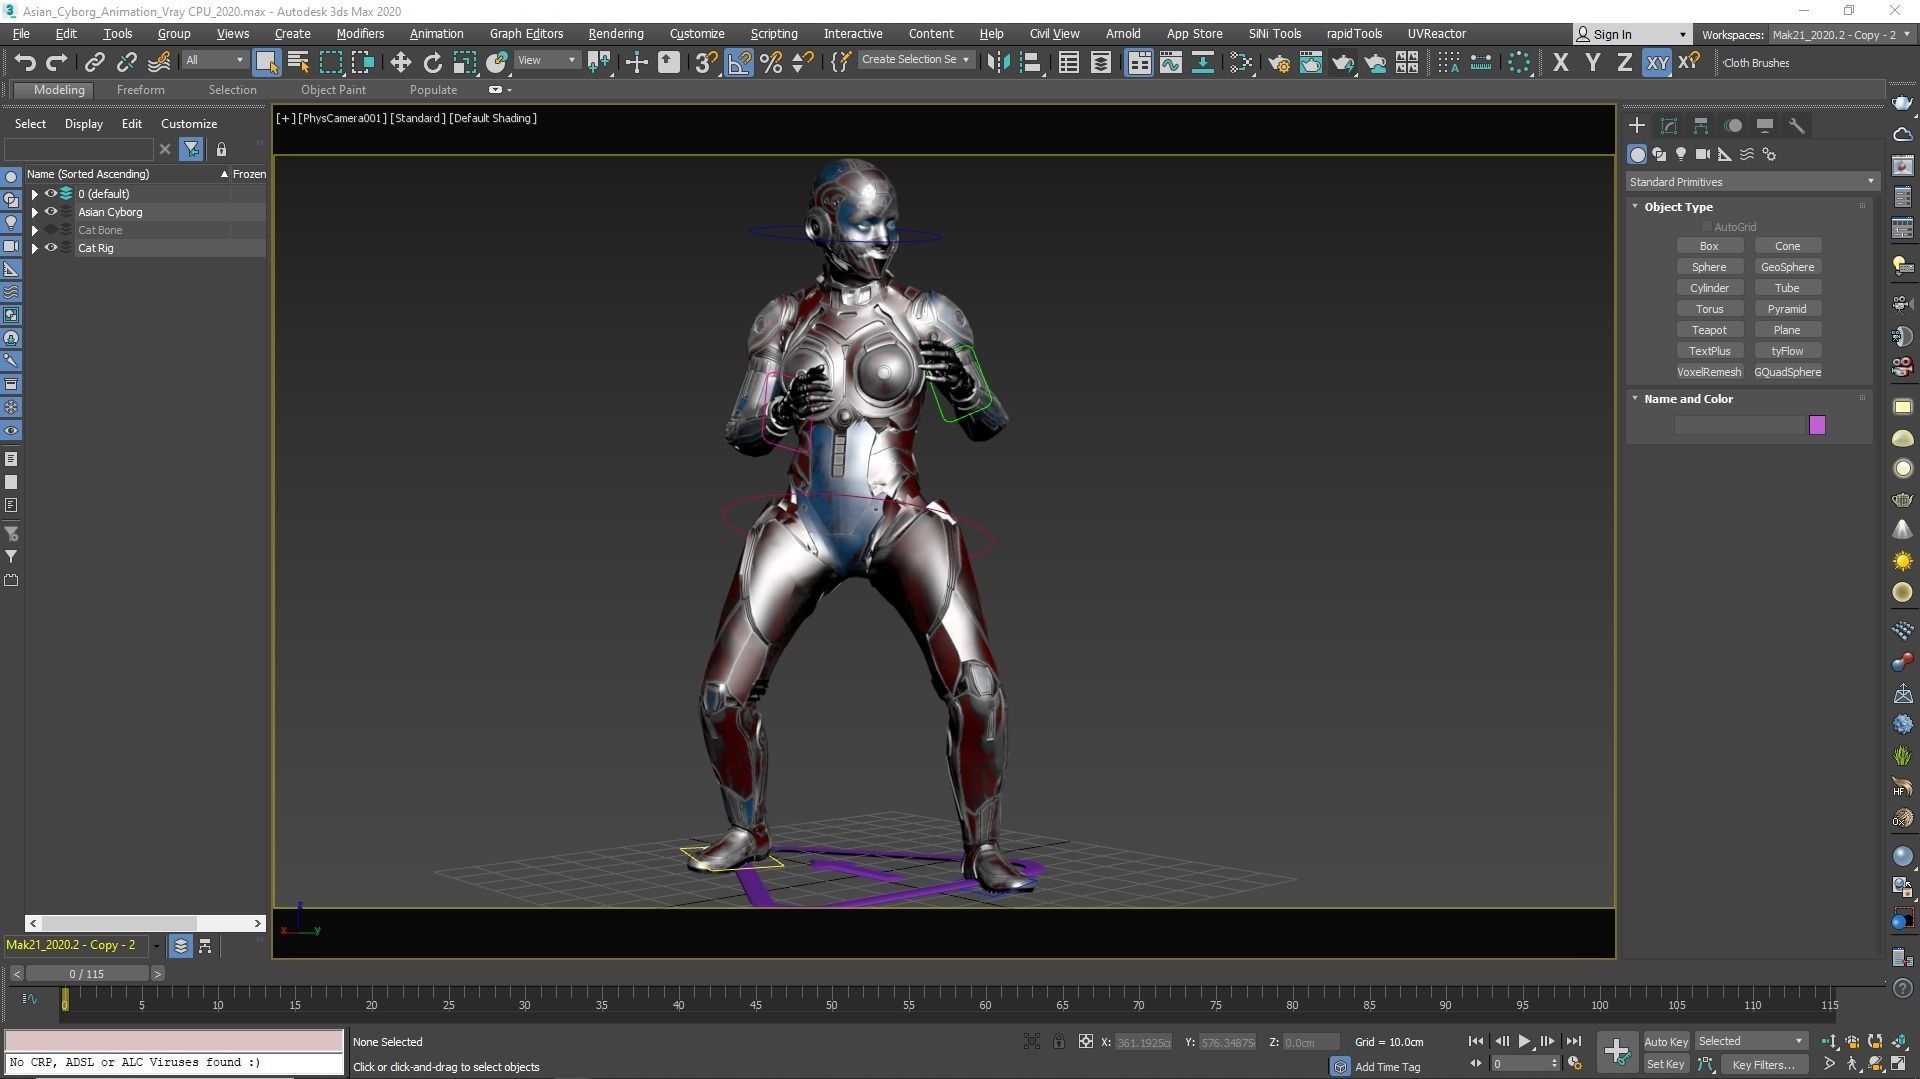Choose the Select and Rotate tool
The image size is (1920, 1079).
click(x=432, y=63)
